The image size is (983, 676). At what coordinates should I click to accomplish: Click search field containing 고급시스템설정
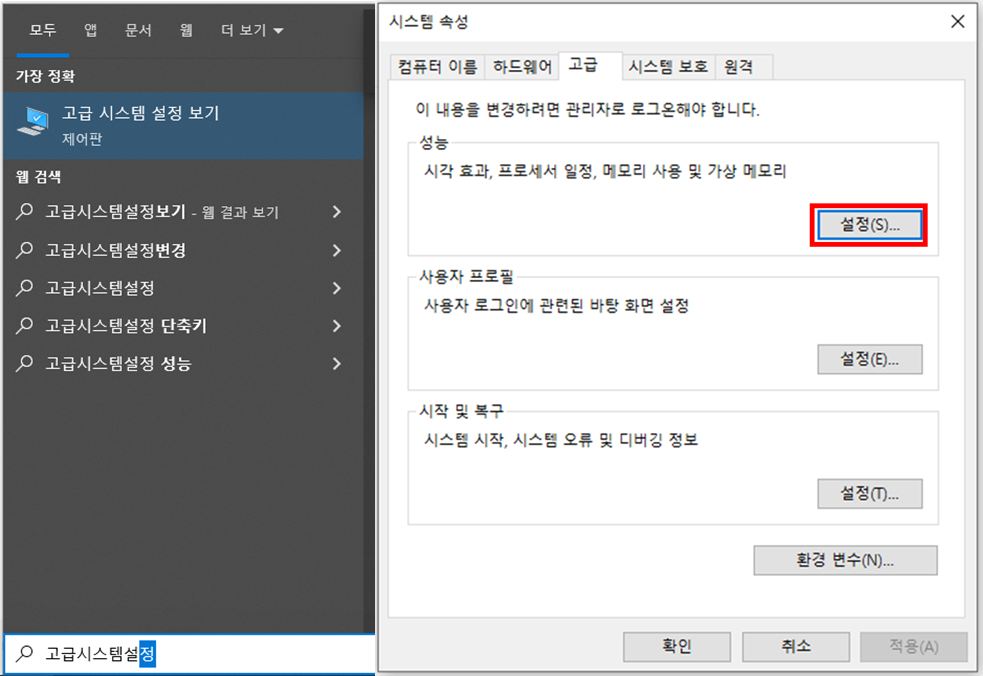(189, 654)
